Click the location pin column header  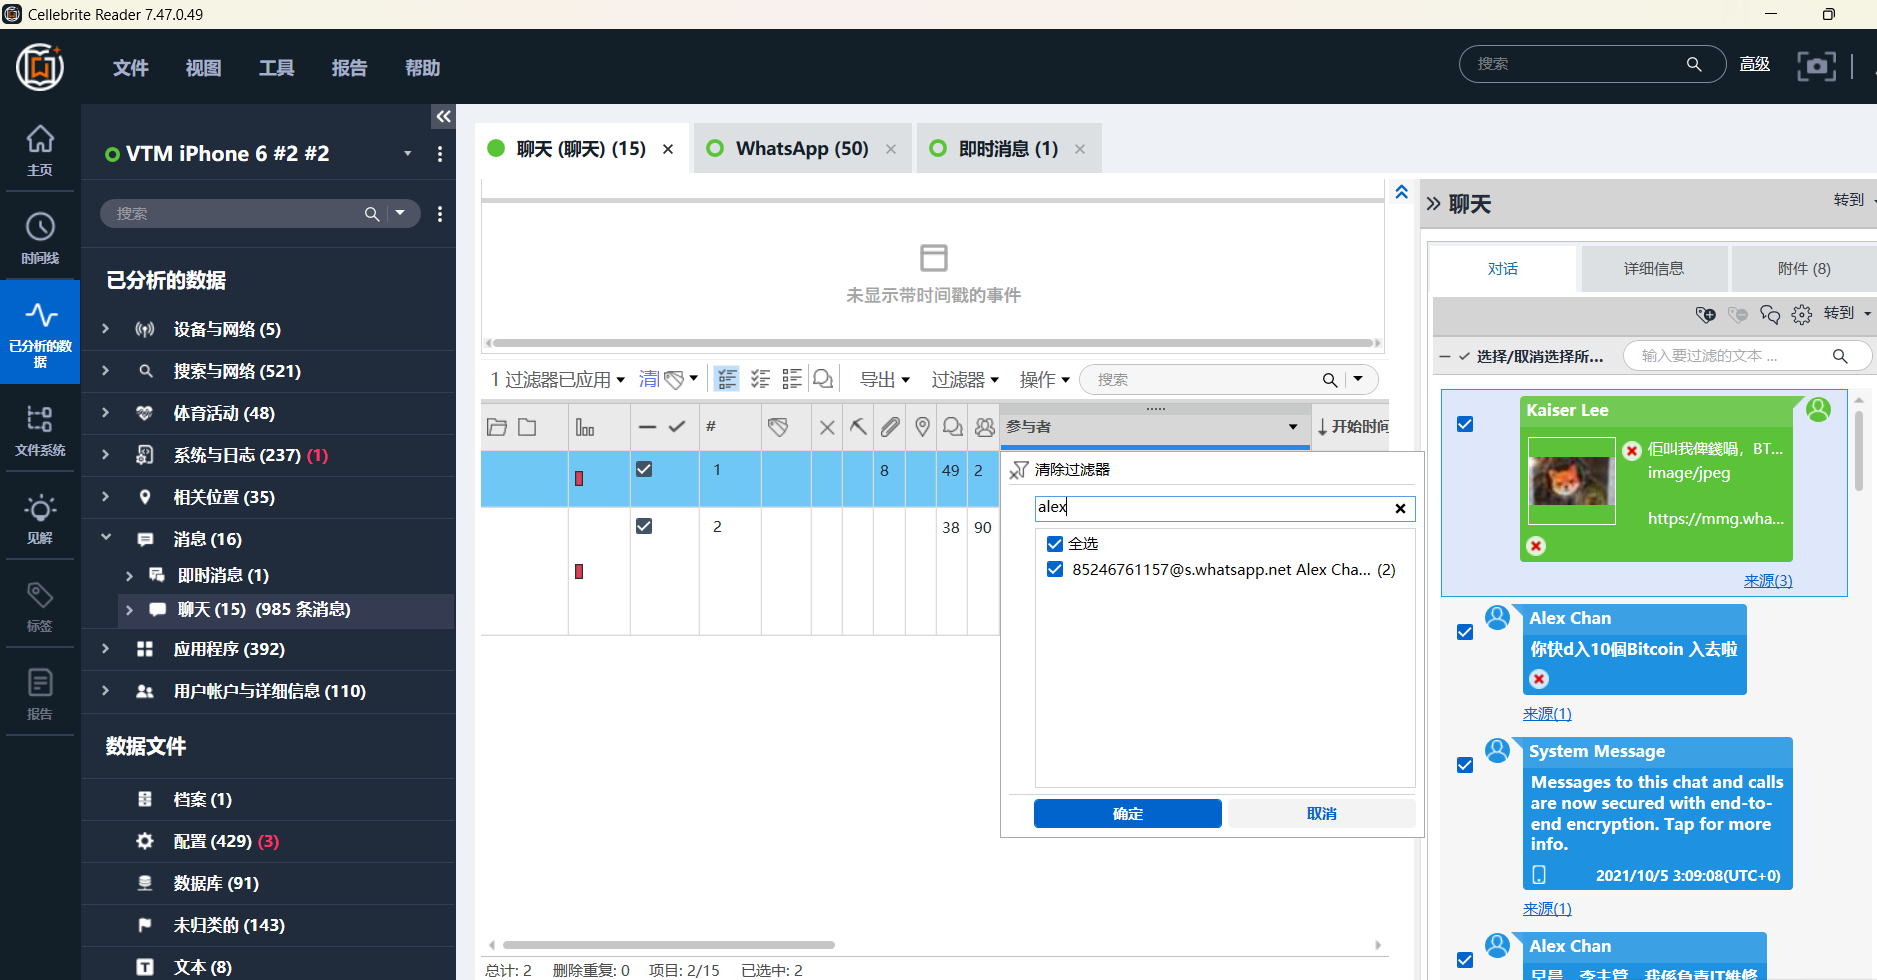point(922,427)
